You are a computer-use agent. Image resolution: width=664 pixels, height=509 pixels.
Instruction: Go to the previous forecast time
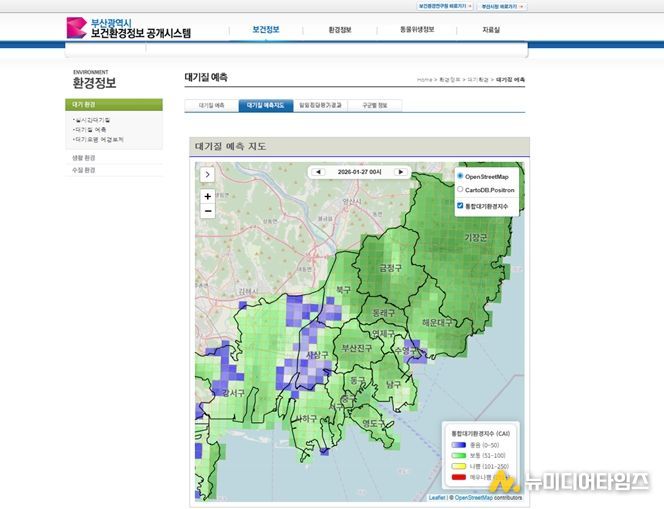[319, 172]
